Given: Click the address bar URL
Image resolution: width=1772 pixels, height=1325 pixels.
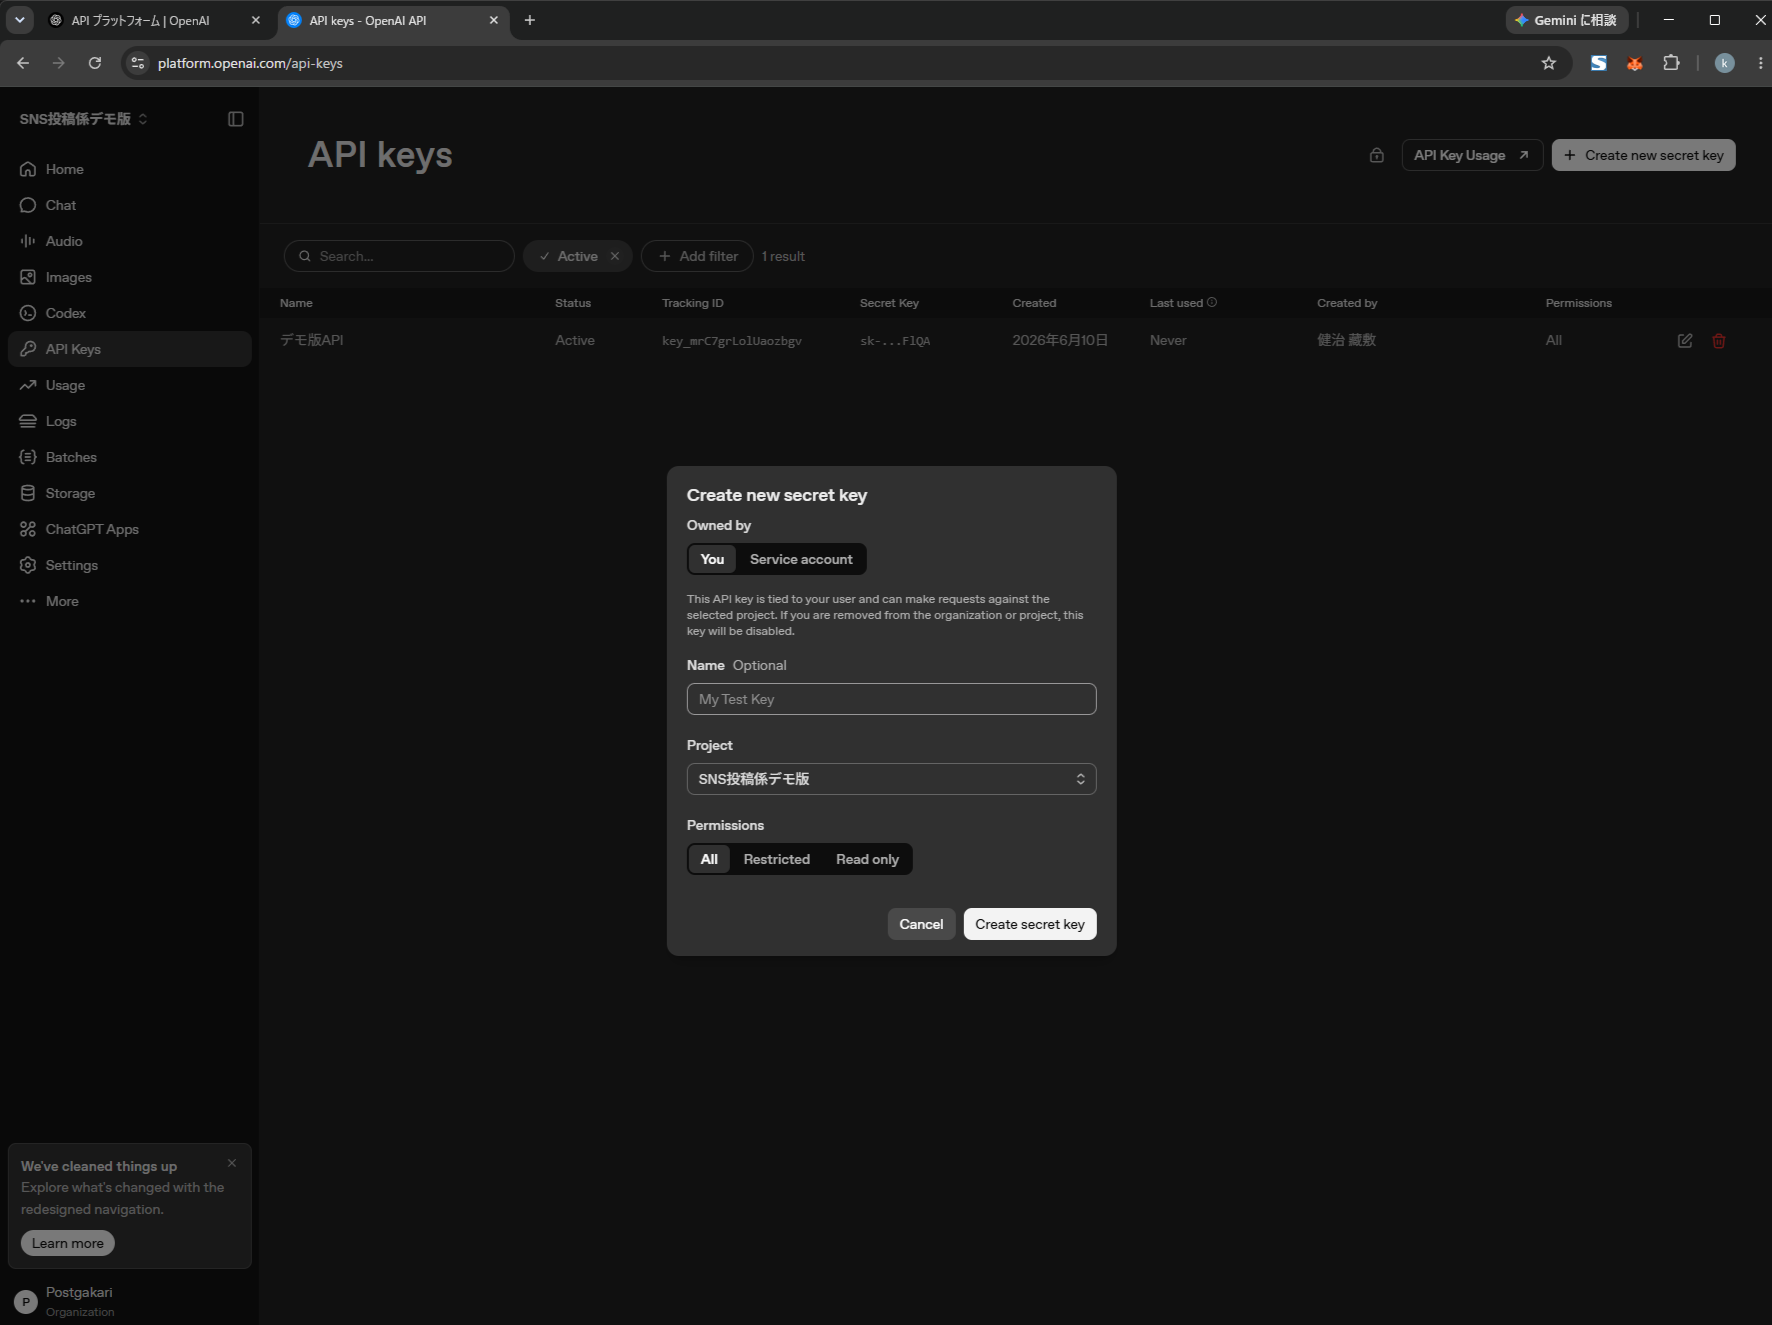Looking at the screenshot, I should coord(250,63).
